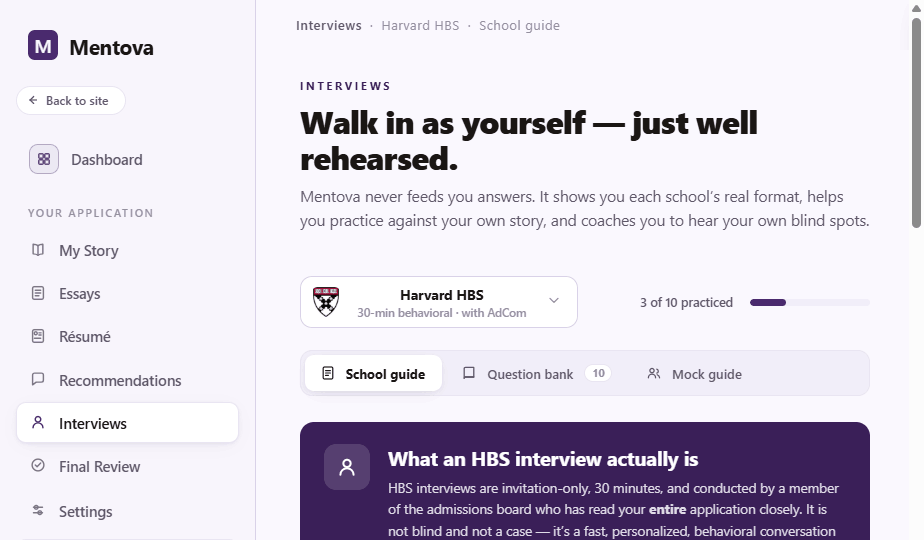Click the '30-min behavioral · with AdCom' subtitle
The width and height of the screenshot is (924, 540).
[441, 313]
